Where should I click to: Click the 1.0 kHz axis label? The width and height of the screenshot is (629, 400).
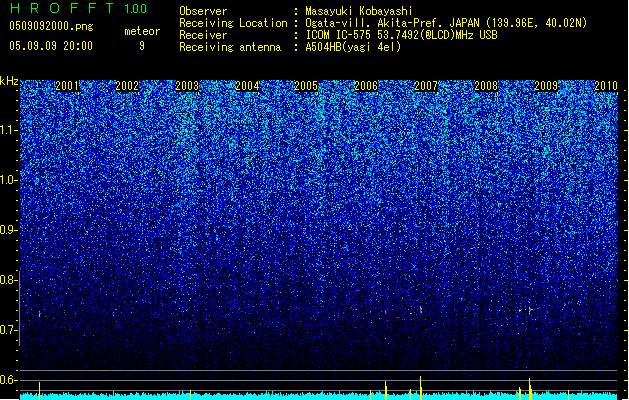pos(9,180)
